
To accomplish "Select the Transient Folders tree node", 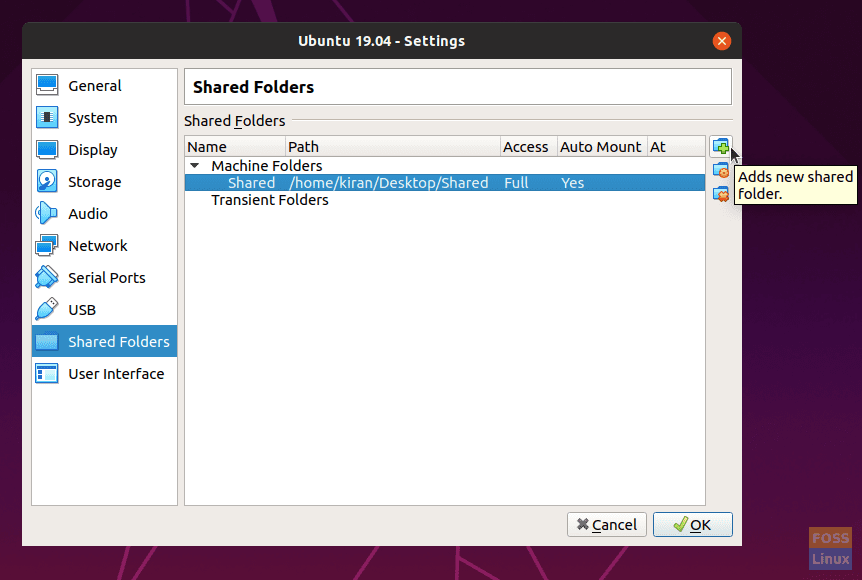I will (270, 200).
